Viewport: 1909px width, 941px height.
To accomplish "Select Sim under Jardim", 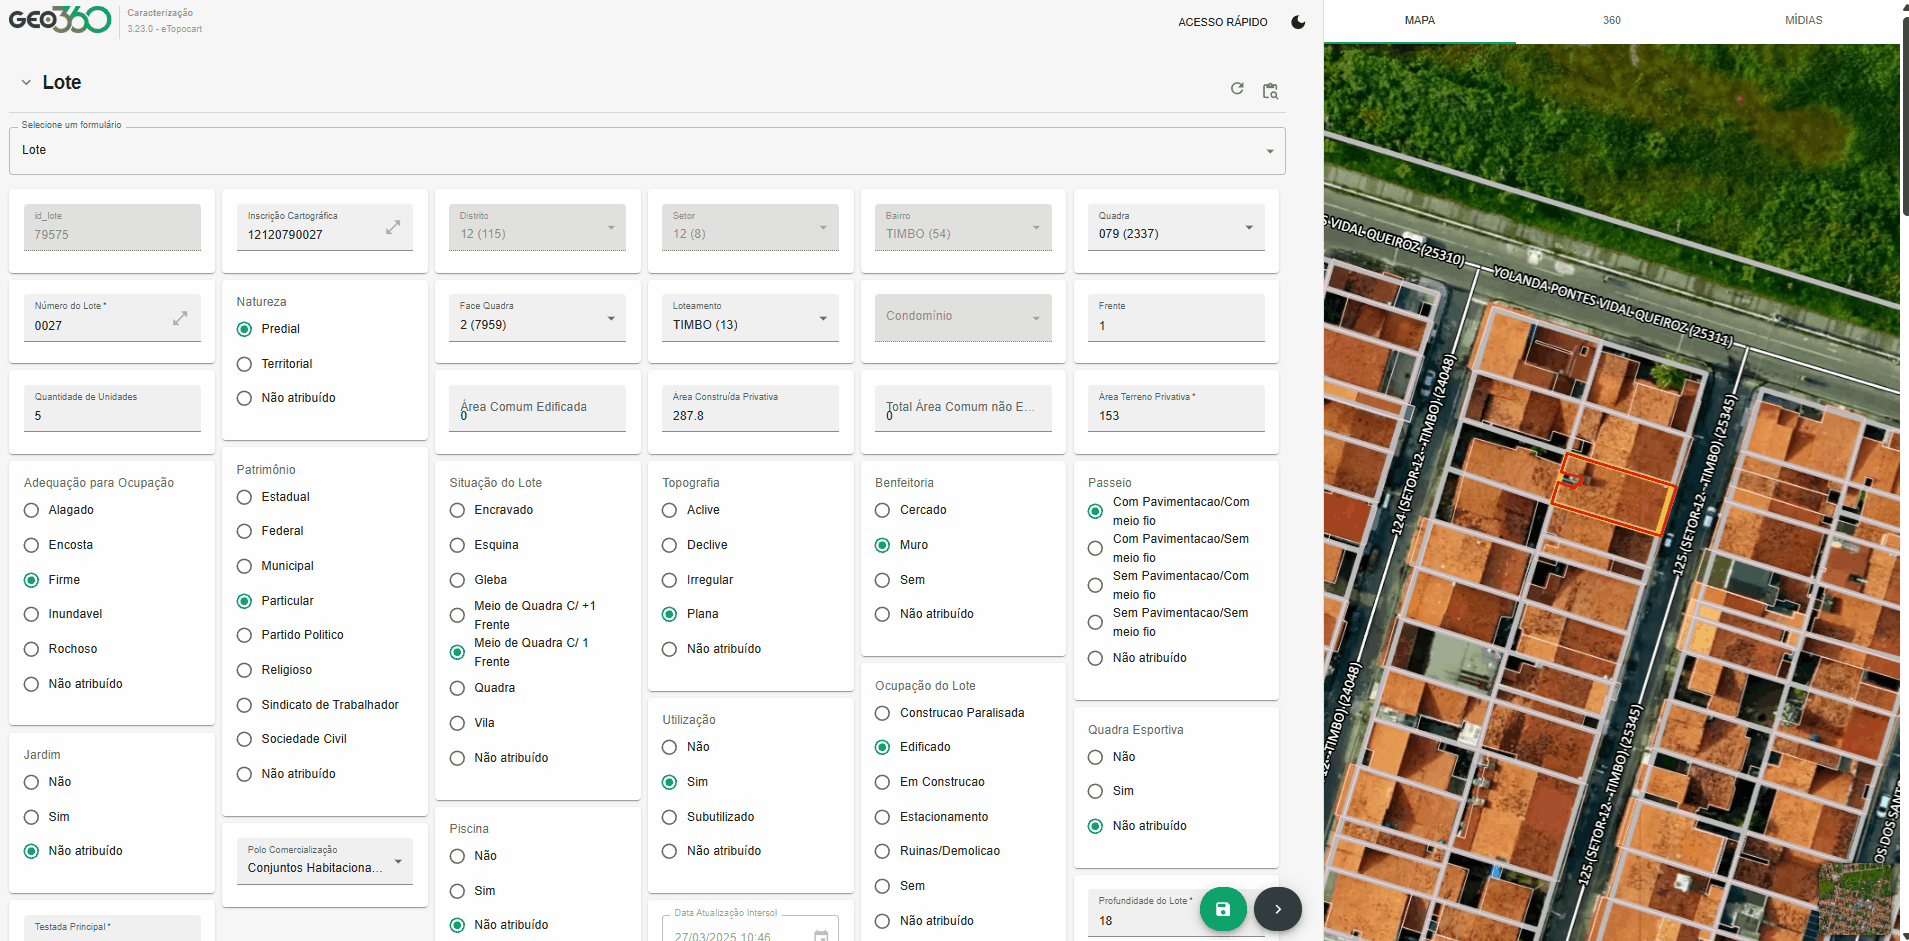I will pos(31,817).
